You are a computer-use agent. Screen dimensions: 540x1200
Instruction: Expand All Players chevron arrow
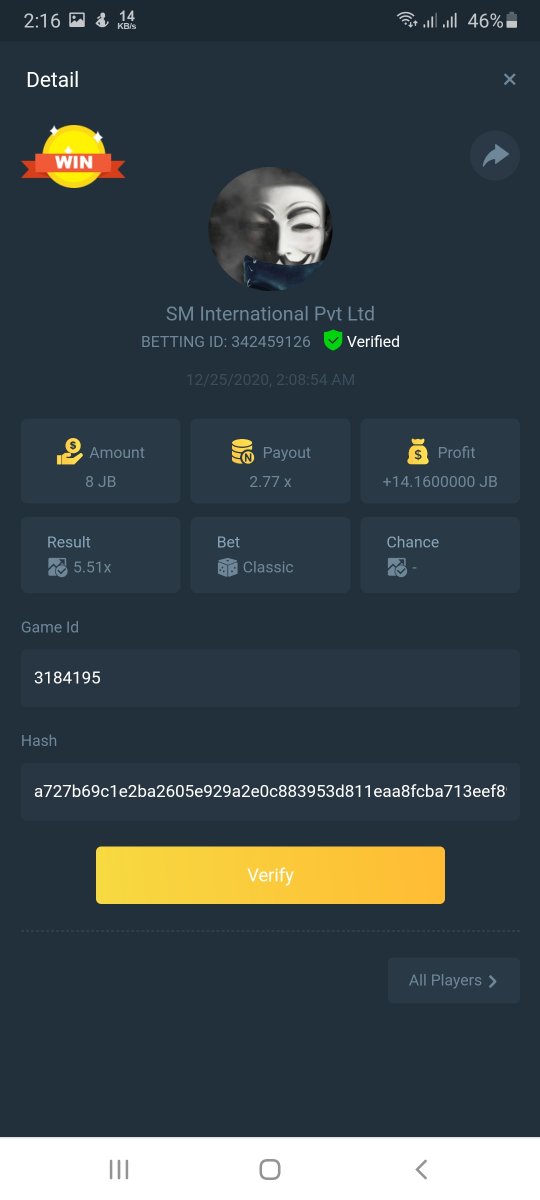click(x=493, y=981)
